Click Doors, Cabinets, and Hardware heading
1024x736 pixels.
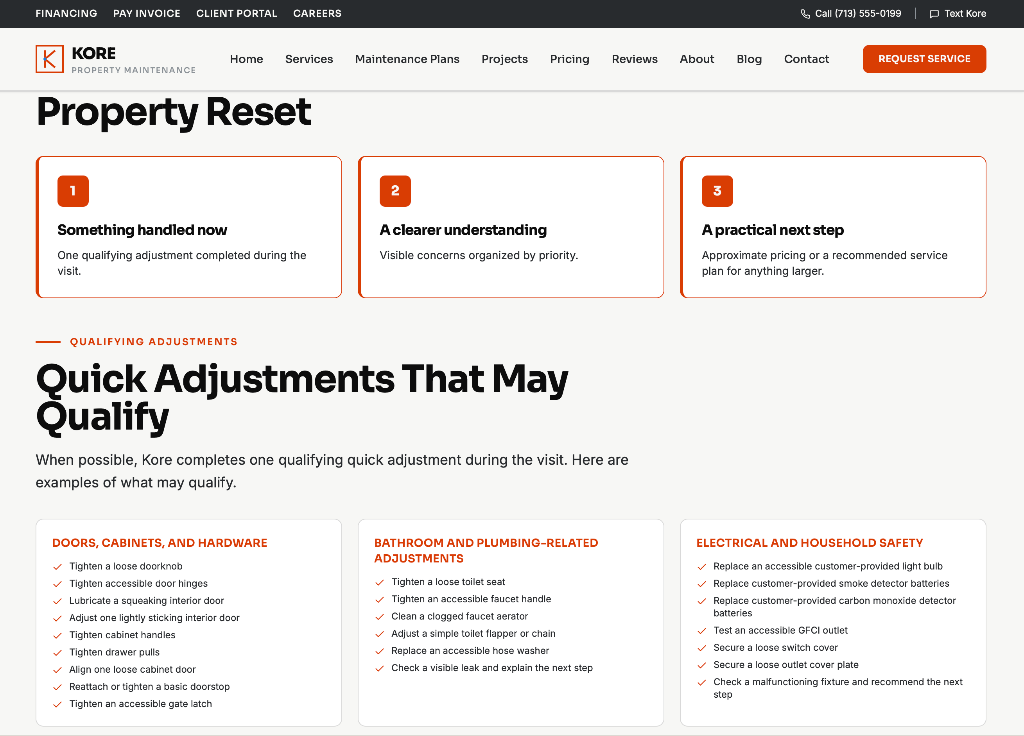click(160, 543)
